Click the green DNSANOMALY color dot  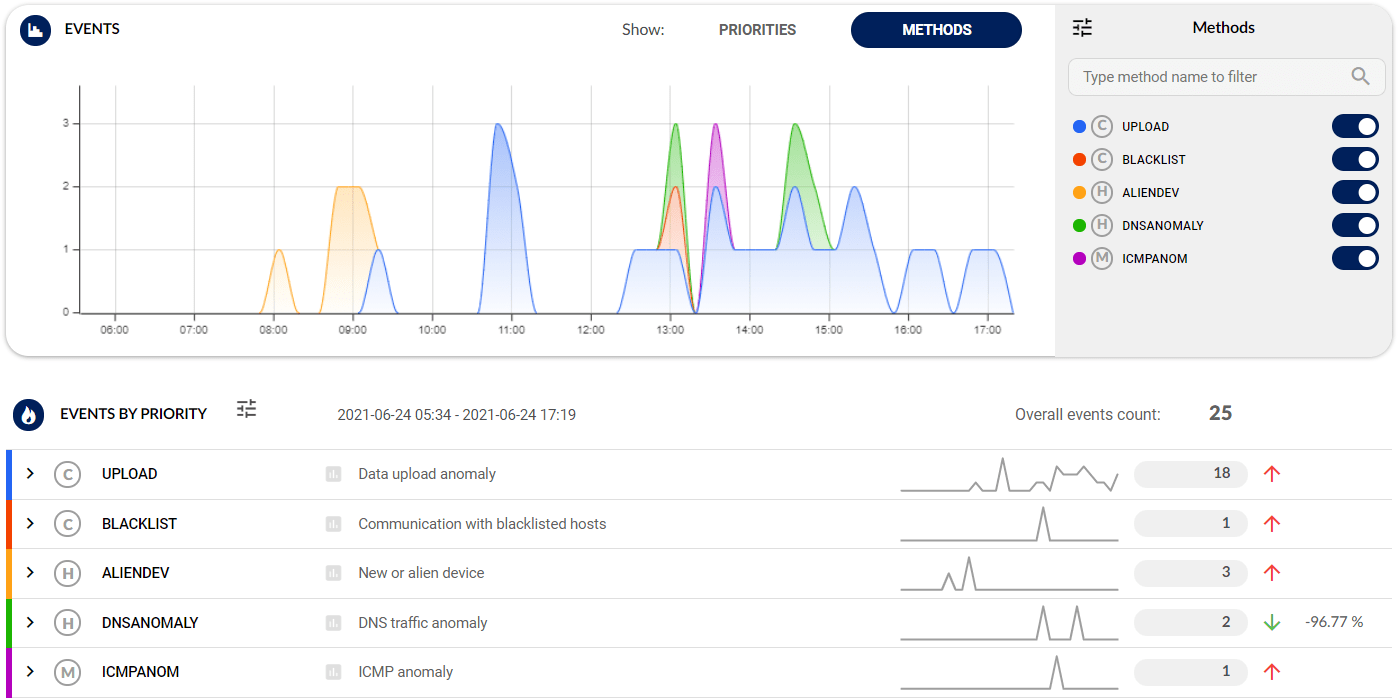[1079, 226]
